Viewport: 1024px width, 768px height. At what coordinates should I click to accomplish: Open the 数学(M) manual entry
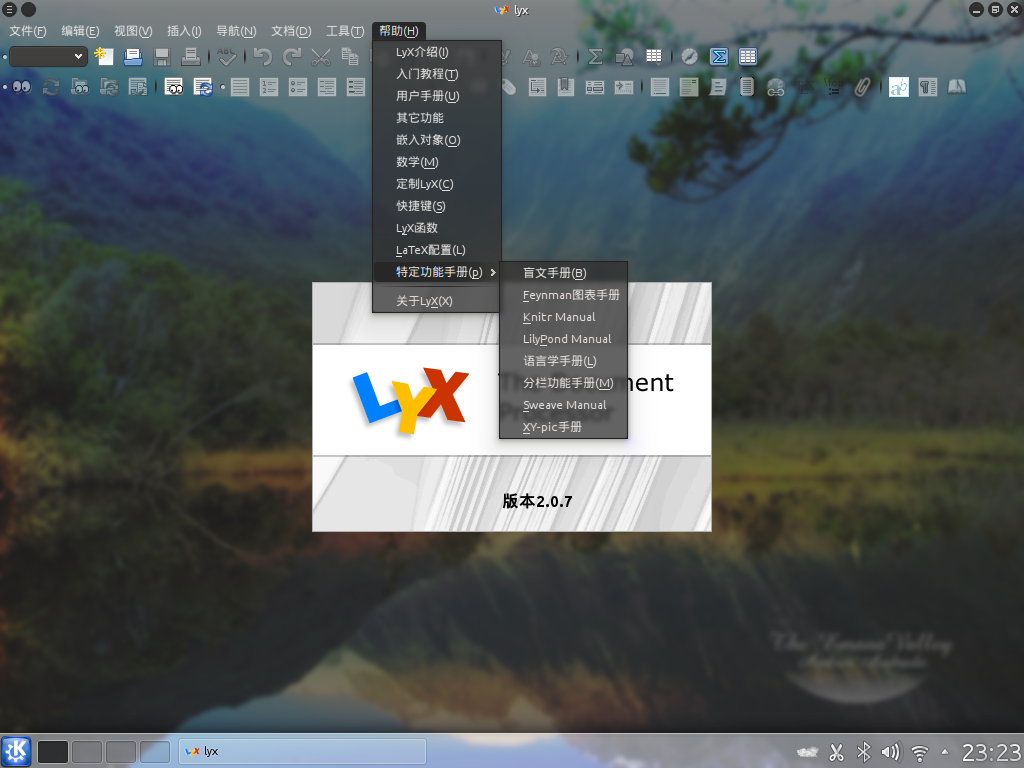[x=437, y=162]
